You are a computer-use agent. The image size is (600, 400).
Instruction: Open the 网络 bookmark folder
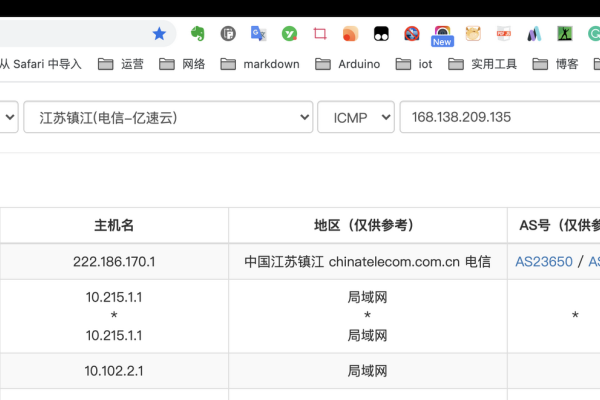click(182, 64)
